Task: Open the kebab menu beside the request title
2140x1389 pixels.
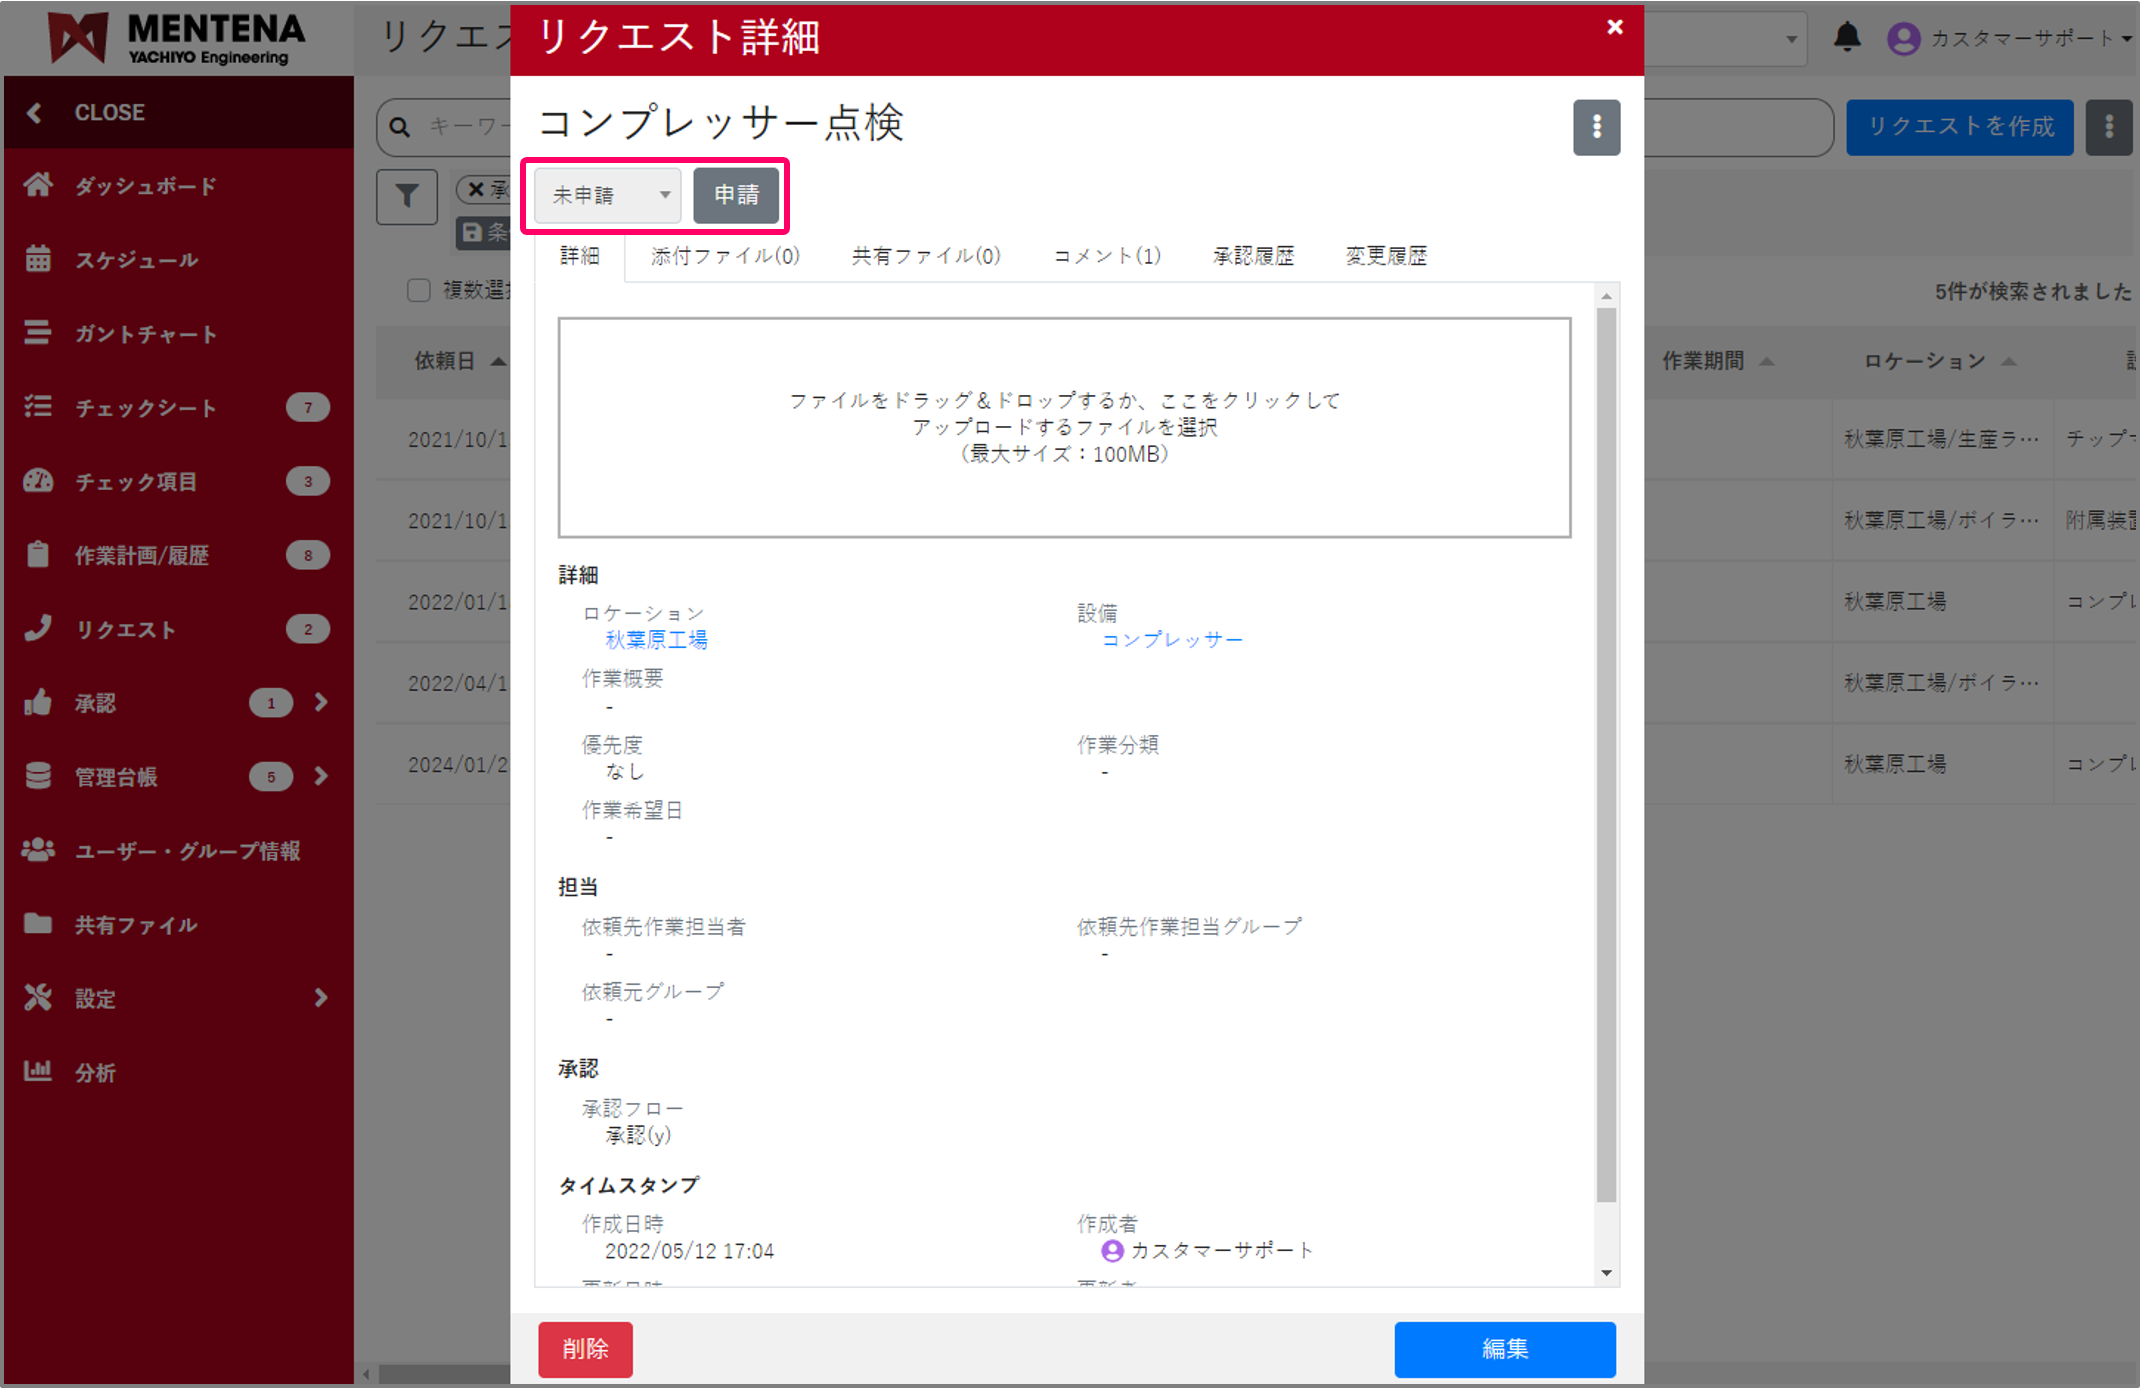Action: pos(1596,127)
